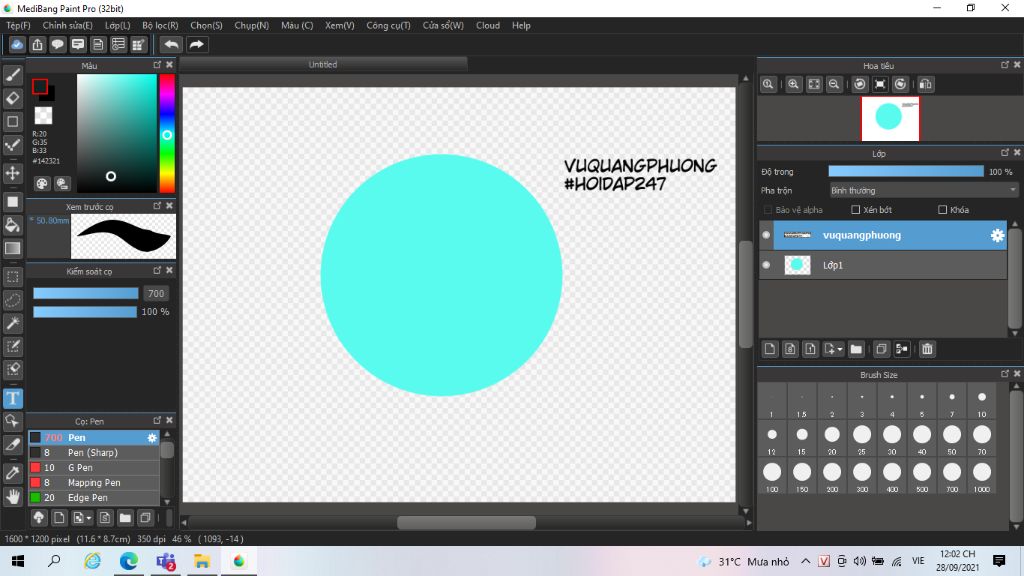Open the Windows notification center

point(999,561)
